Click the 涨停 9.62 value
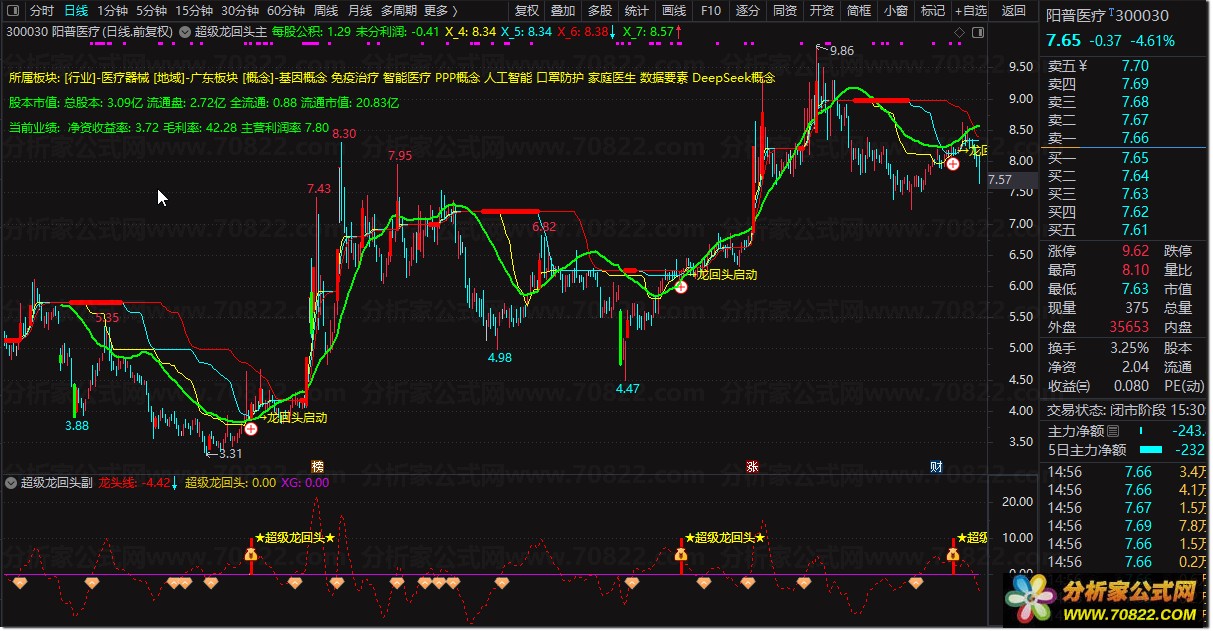The image size is (1213, 631). tap(1135, 251)
